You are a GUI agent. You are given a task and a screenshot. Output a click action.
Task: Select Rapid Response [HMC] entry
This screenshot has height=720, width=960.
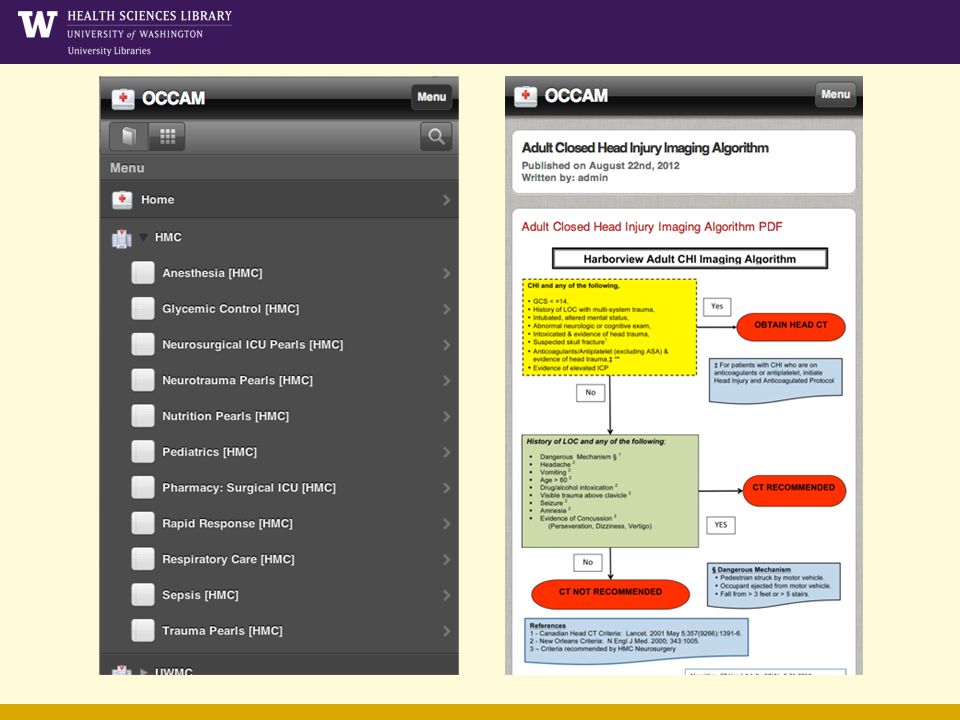pos(279,523)
